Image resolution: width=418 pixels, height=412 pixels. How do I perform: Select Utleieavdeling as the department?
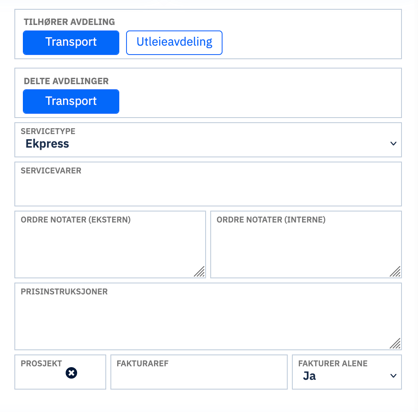(x=174, y=43)
